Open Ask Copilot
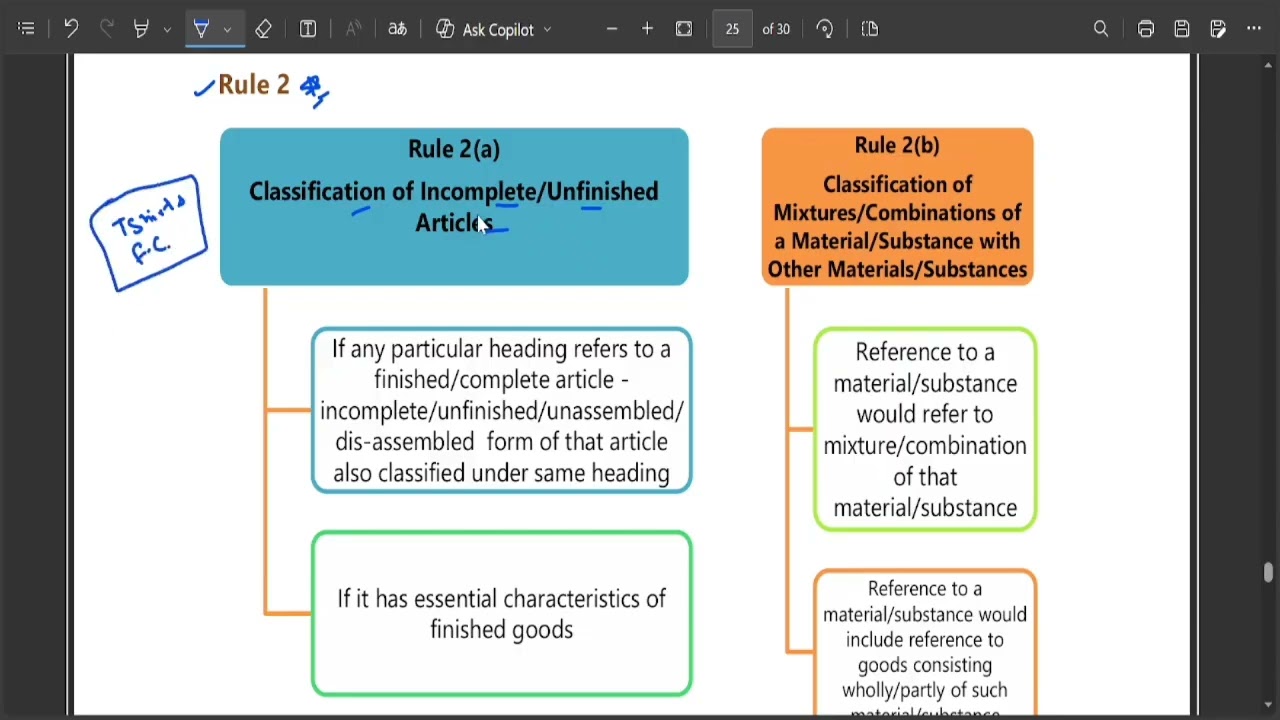The width and height of the screenshot is (1280, 720). [486, 29]
